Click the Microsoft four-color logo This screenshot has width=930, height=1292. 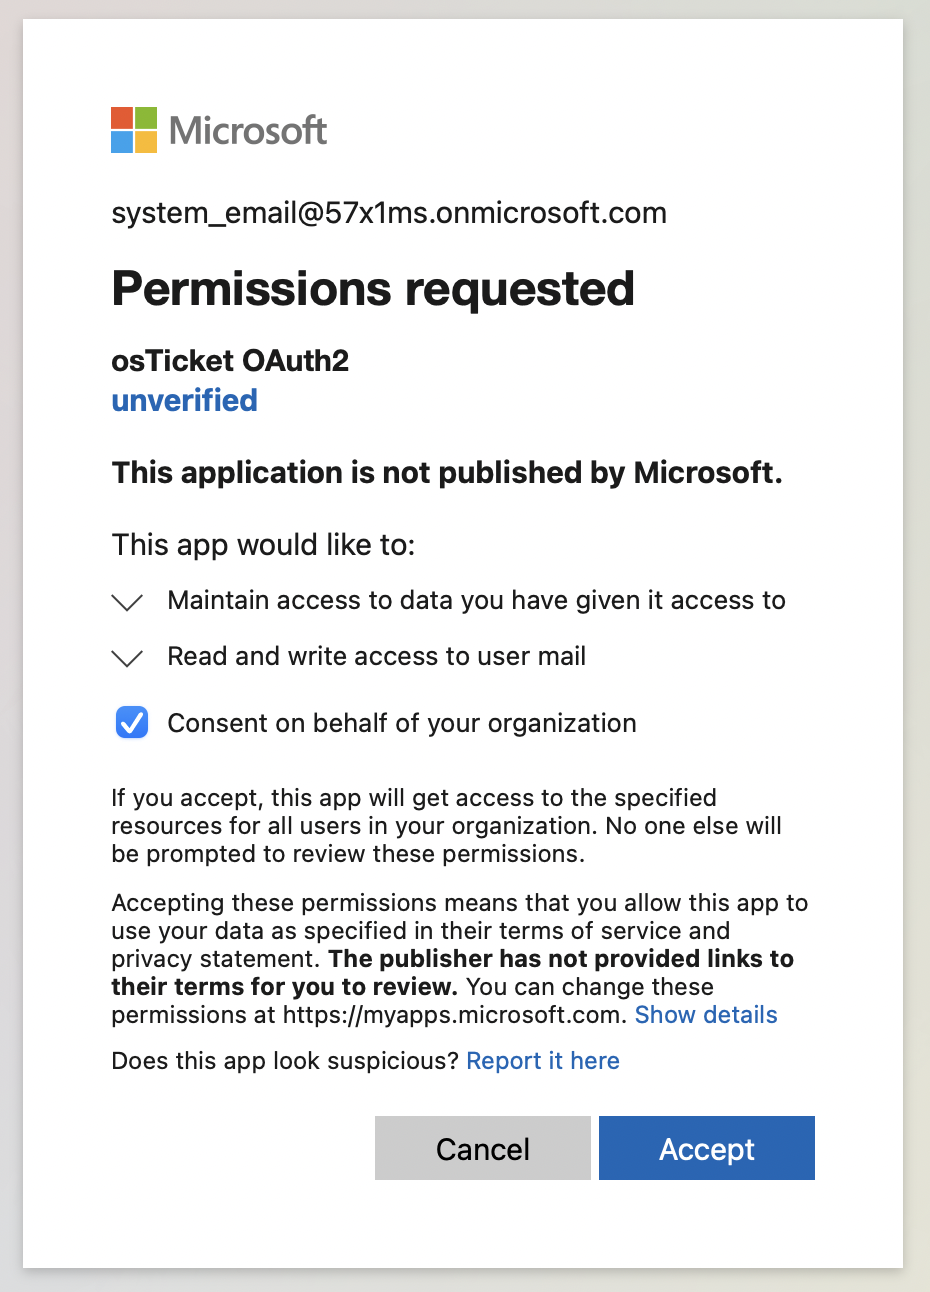click(134, 130)
